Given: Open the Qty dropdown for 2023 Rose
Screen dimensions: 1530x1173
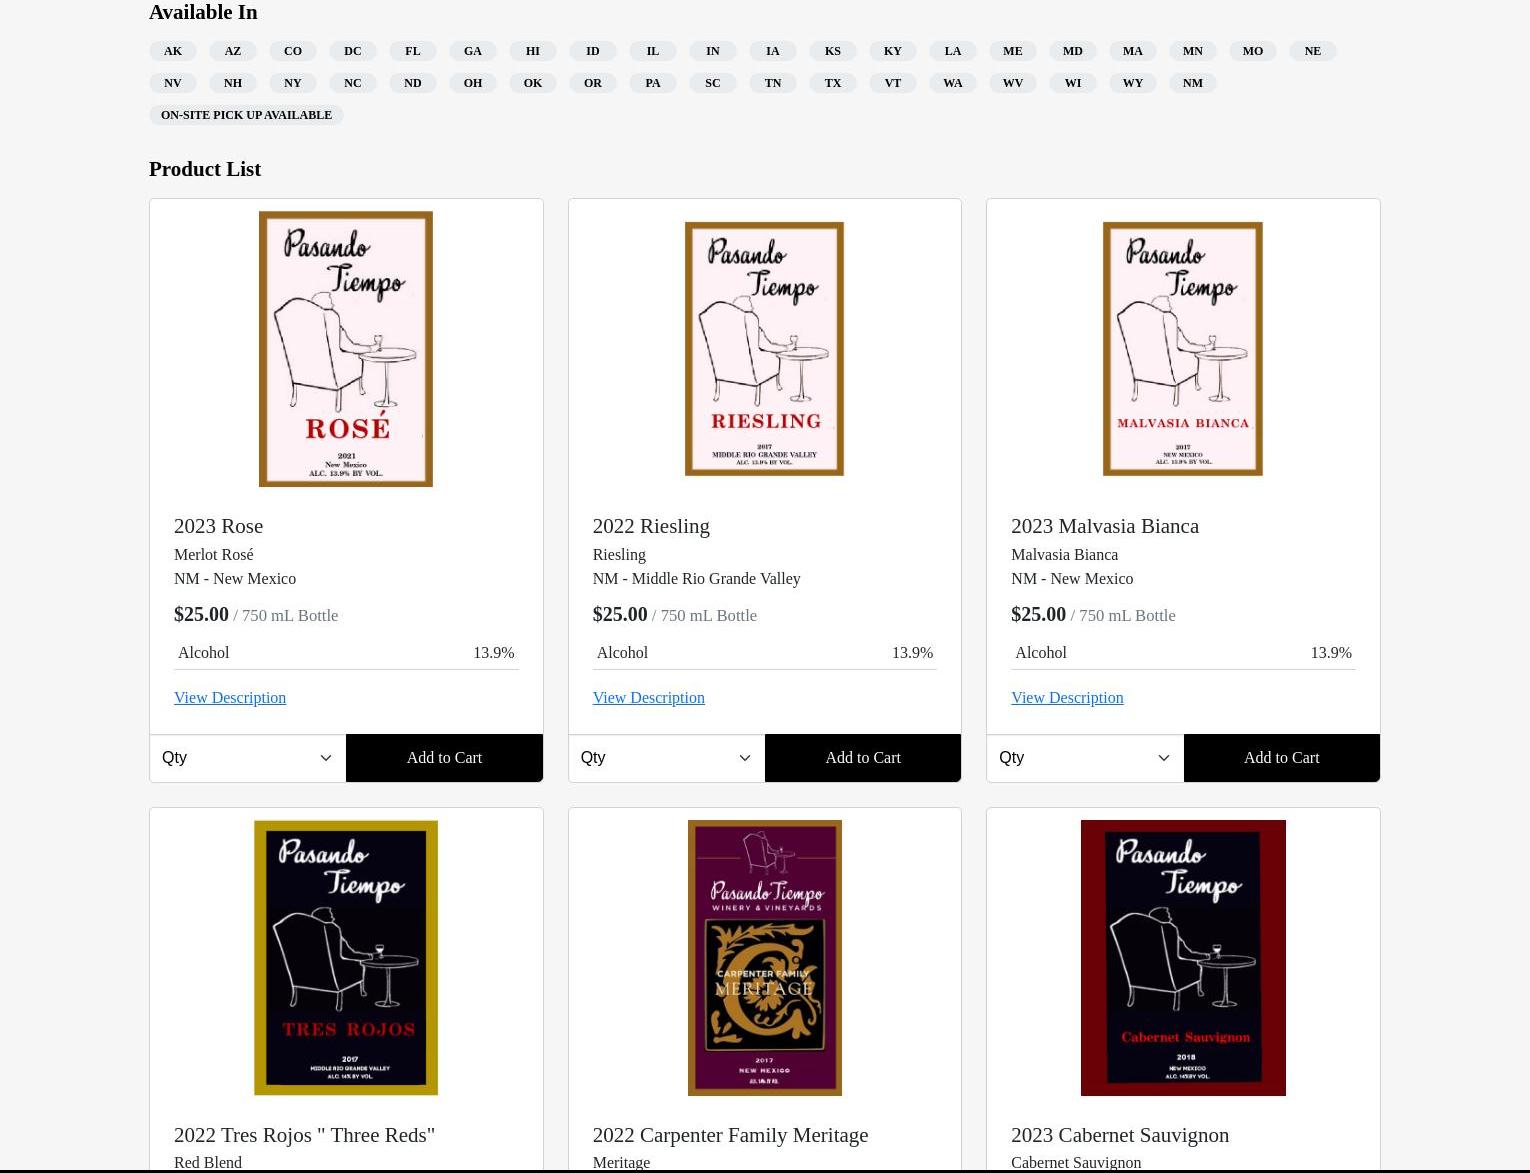Looking at the screenshot, I should click(248, 758).
